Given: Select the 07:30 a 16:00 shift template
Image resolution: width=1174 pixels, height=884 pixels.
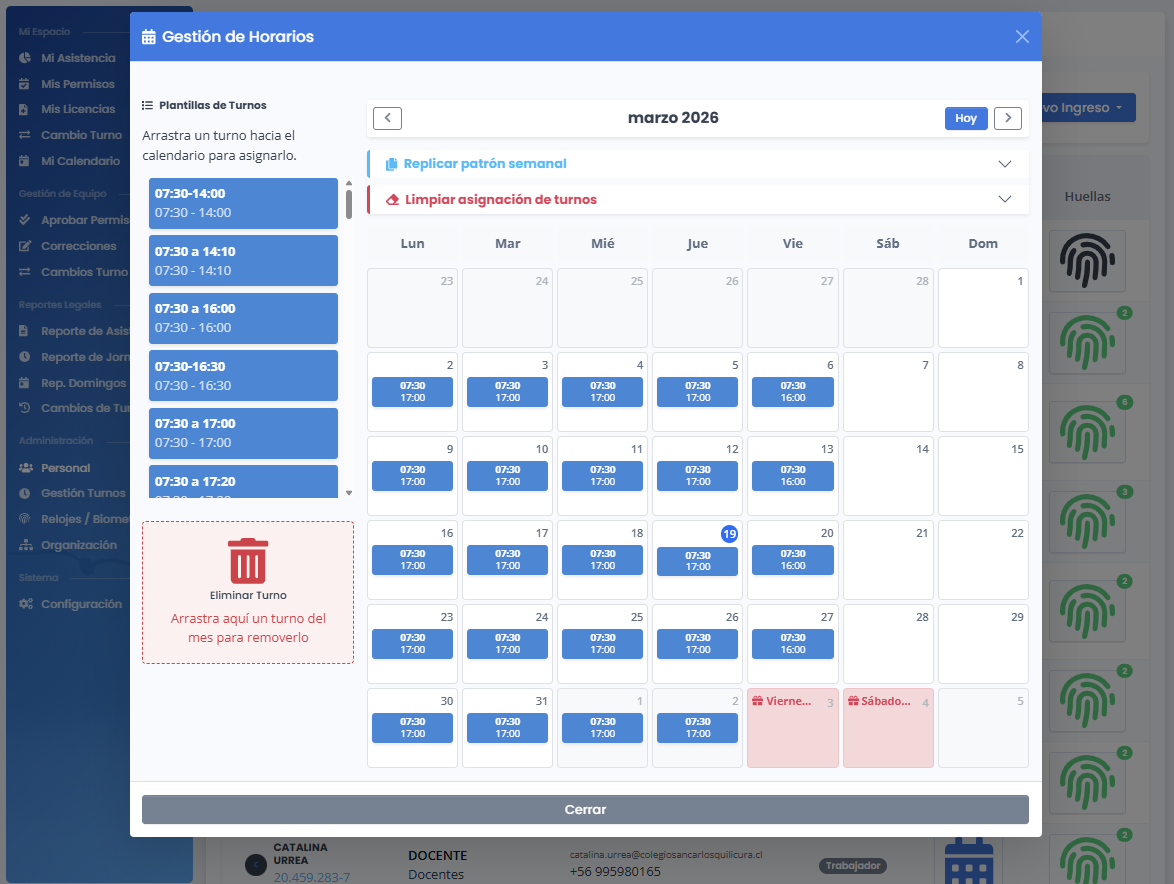Looking at the screenshot, I should [x=243, y=318].
